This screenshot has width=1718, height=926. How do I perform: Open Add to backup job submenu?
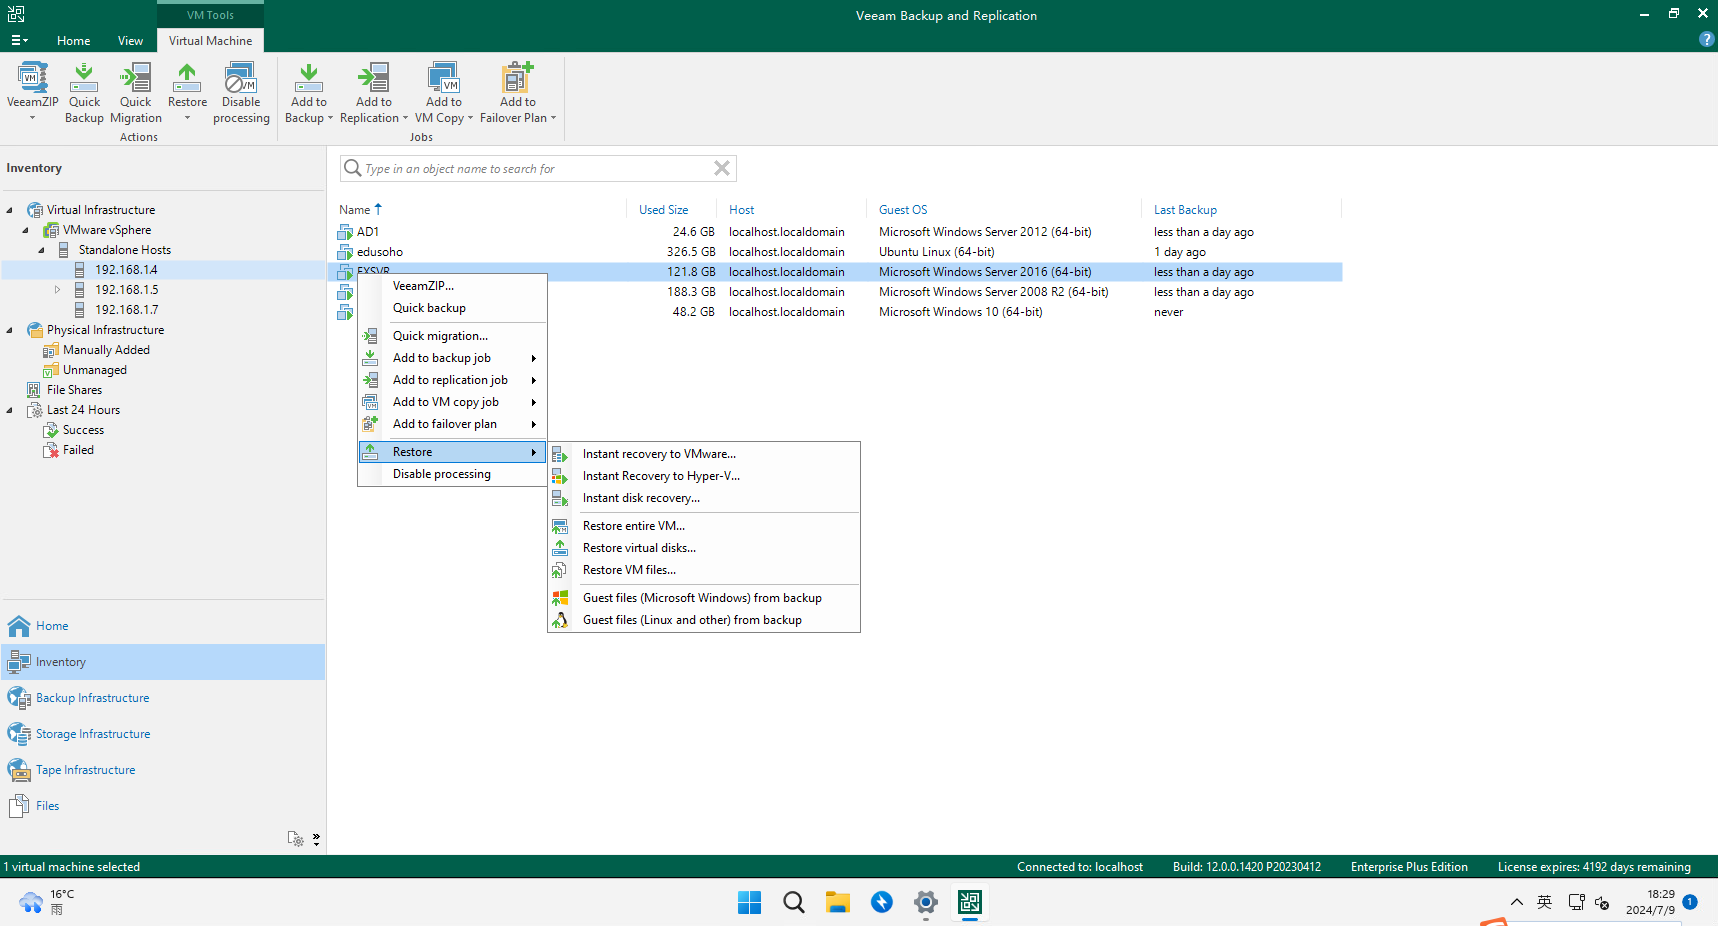[452, 358]
